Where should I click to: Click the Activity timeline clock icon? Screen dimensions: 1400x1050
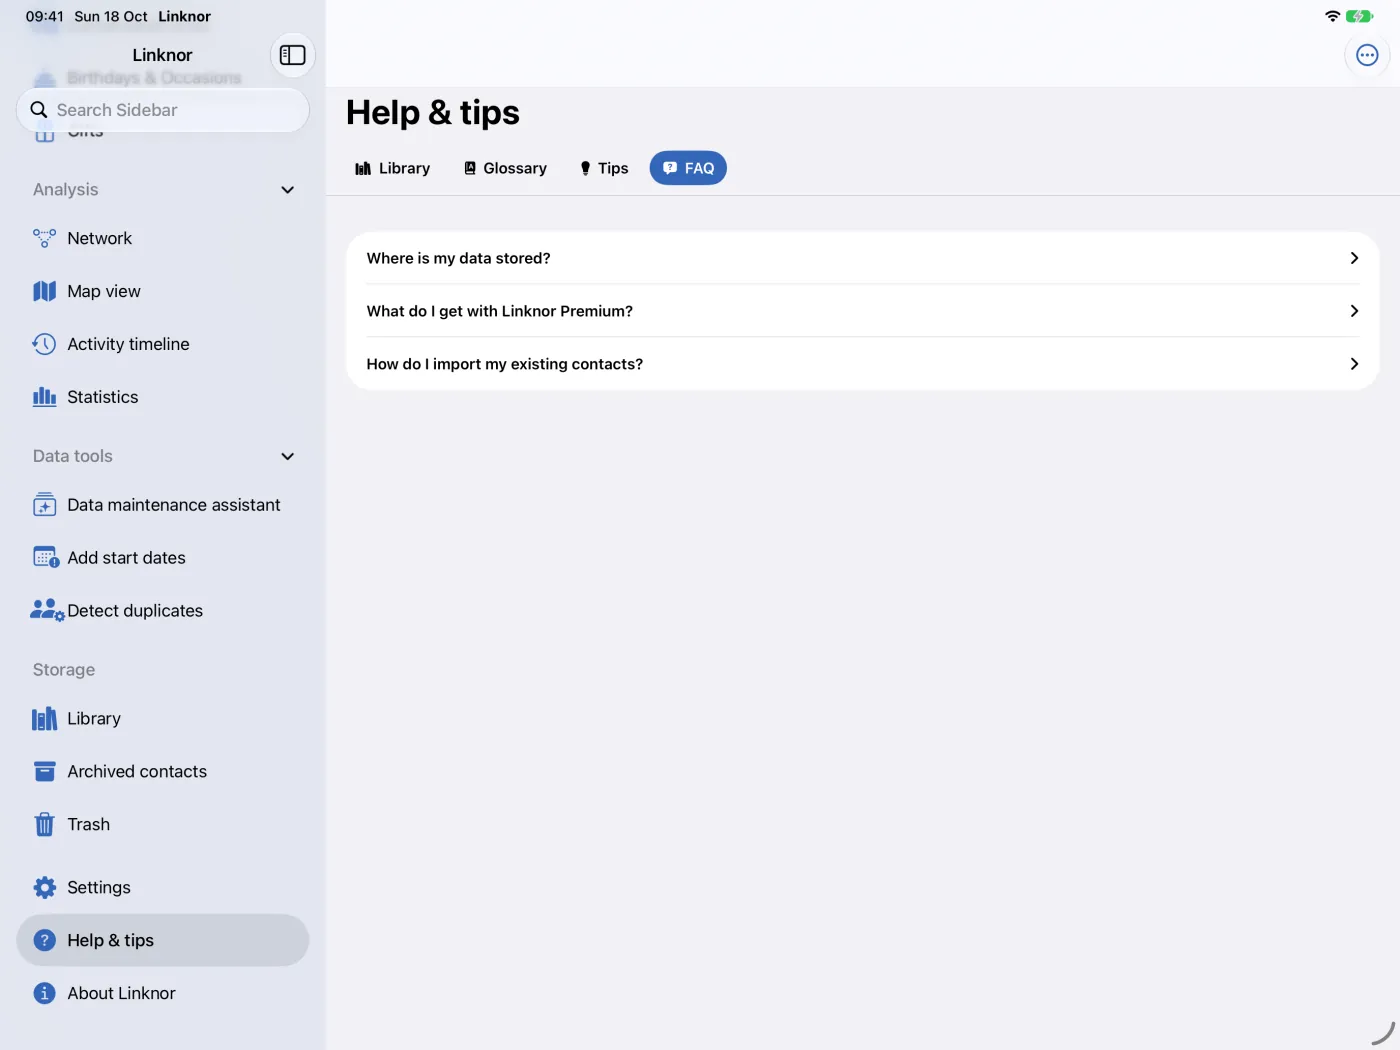coord(44,344)
